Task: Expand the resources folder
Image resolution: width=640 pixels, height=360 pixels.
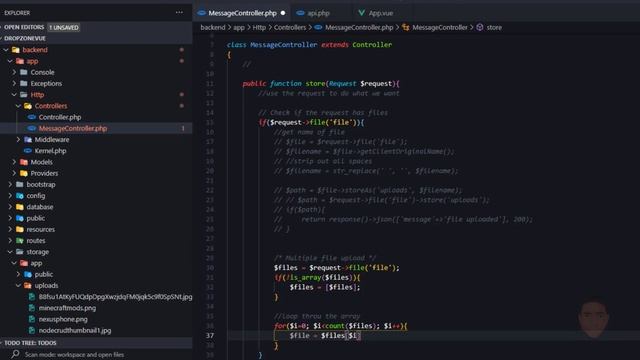Action: (10, 229)
